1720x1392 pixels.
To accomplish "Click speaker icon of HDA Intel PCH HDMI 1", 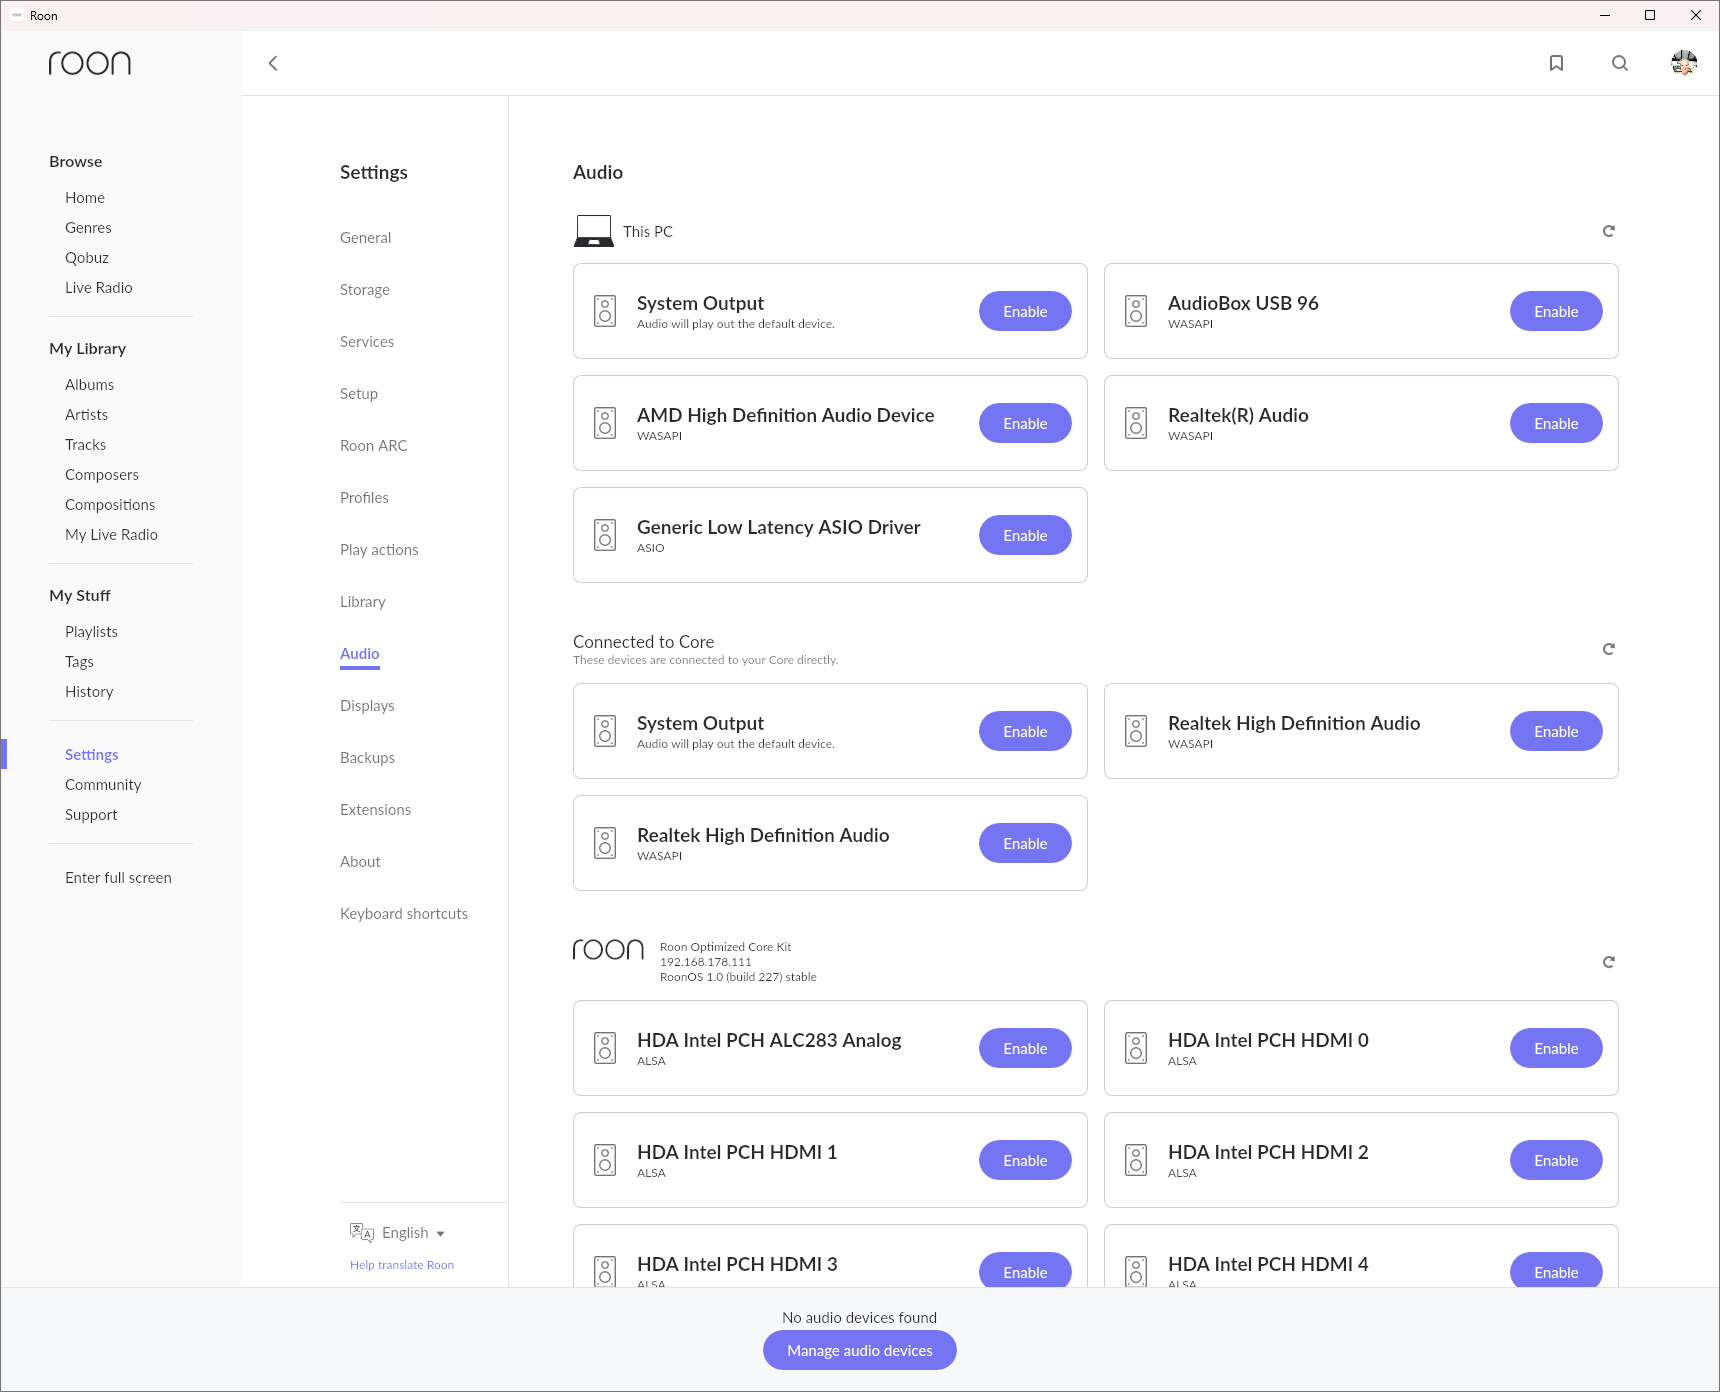I will tap(605, 1160).
